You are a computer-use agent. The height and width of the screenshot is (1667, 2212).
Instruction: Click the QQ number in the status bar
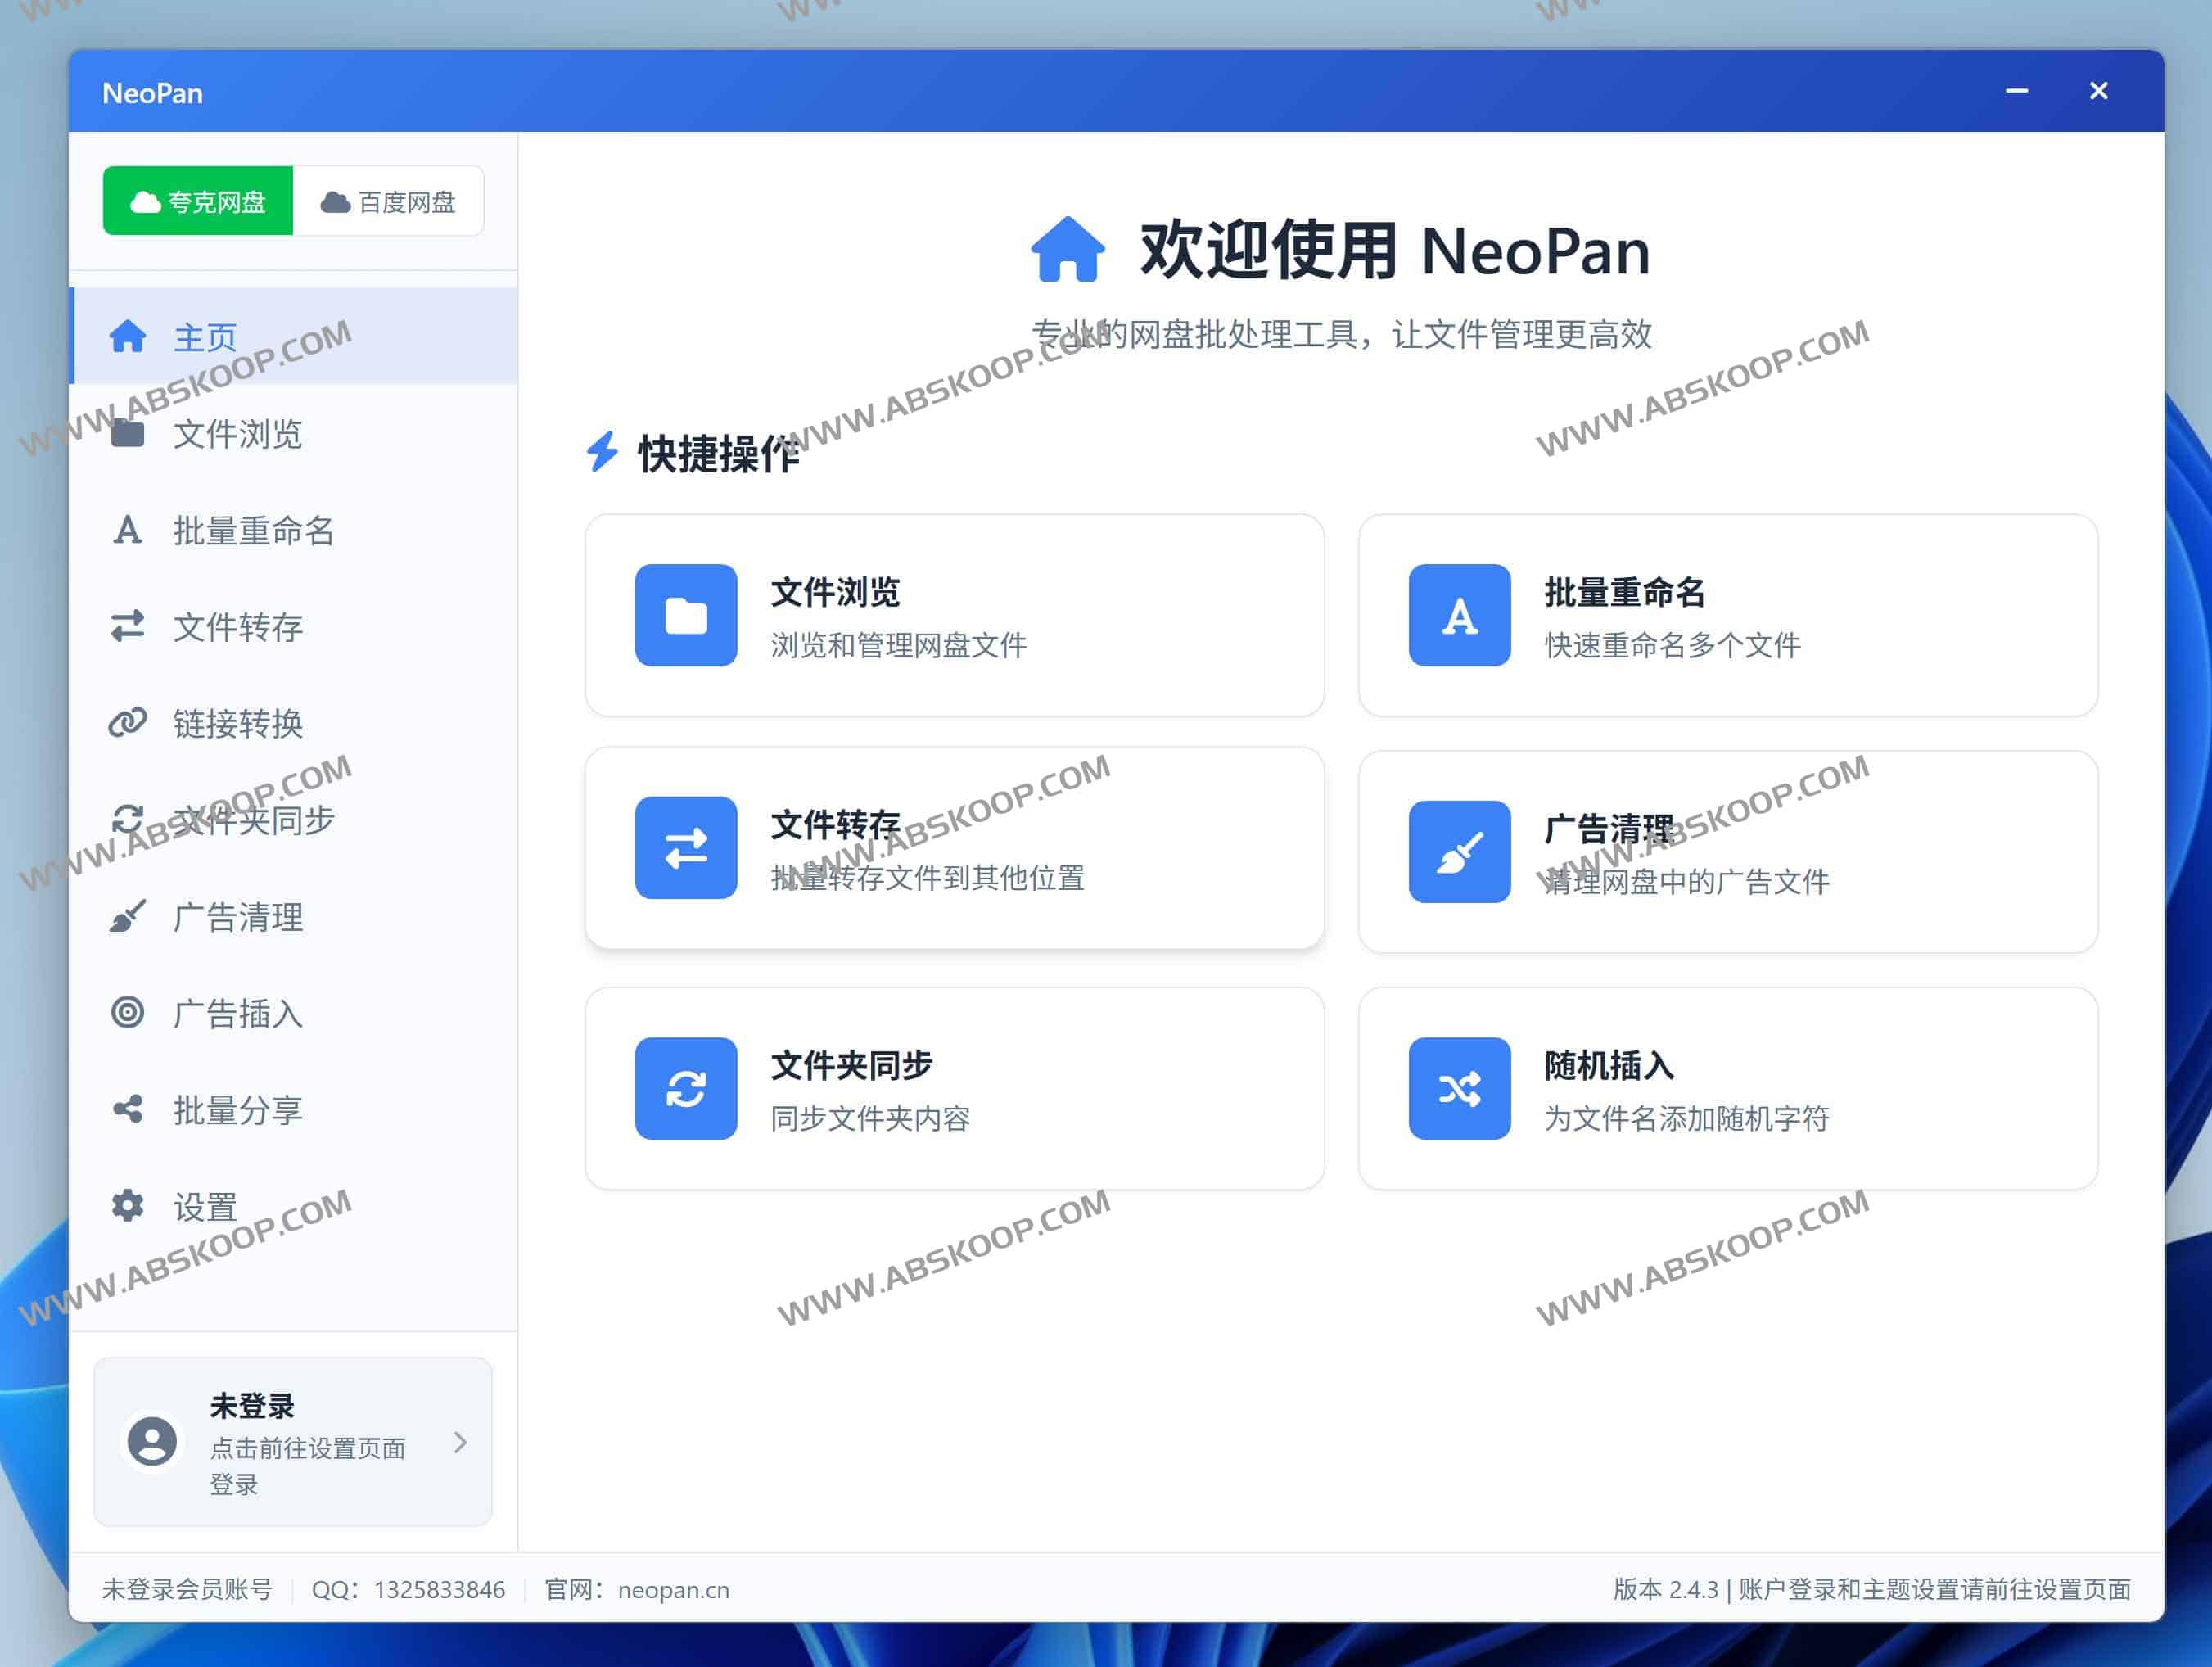438,1590
